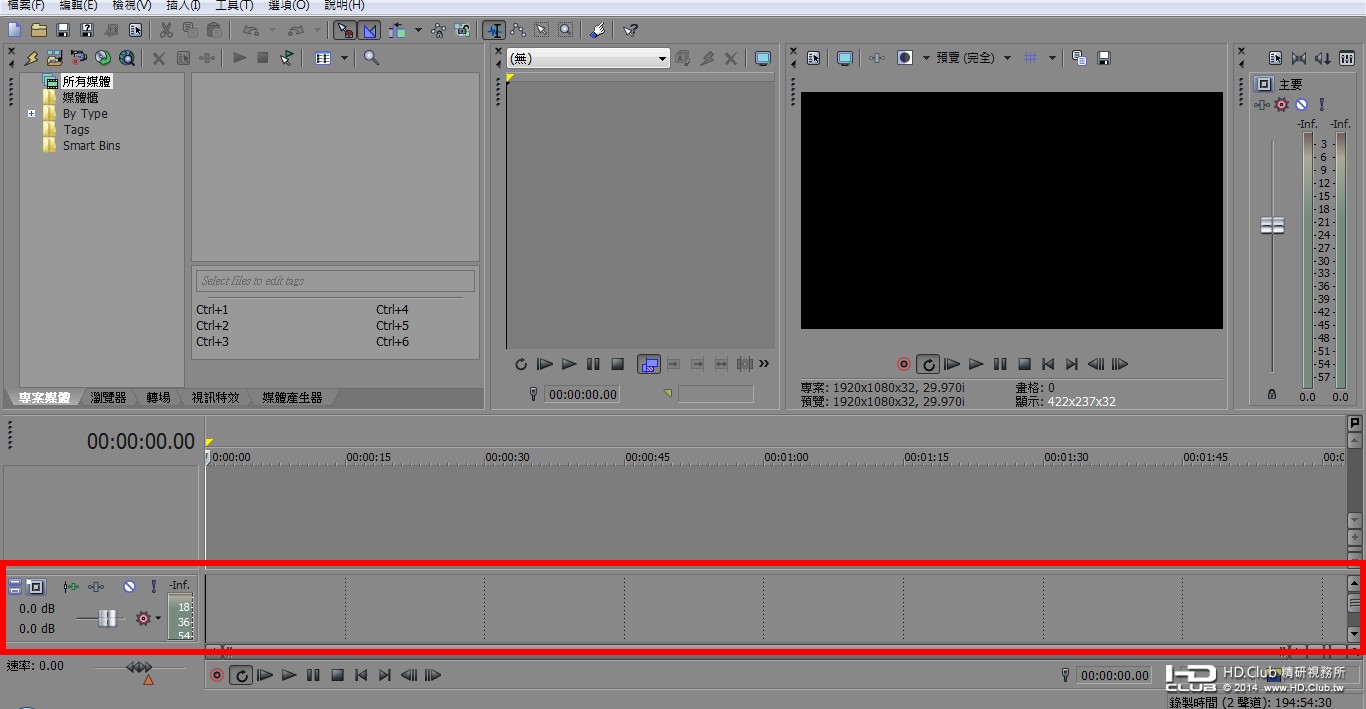Select the 所有媒體 folder
The width and height of the screenshot is (1366, 709).
[86, 82]
